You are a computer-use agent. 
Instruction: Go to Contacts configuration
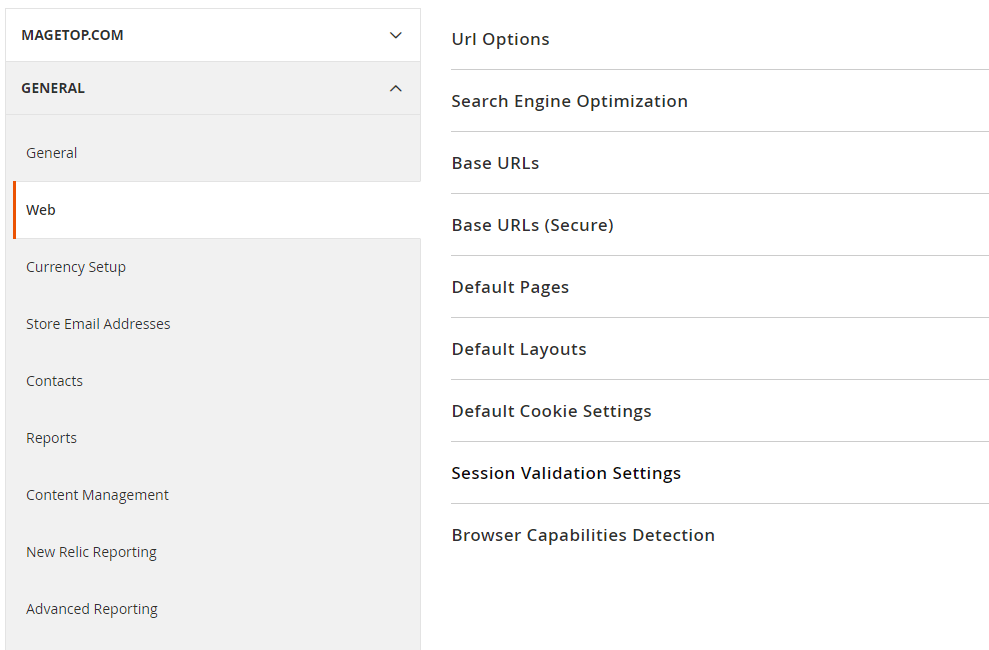click(x=54, y=381)
